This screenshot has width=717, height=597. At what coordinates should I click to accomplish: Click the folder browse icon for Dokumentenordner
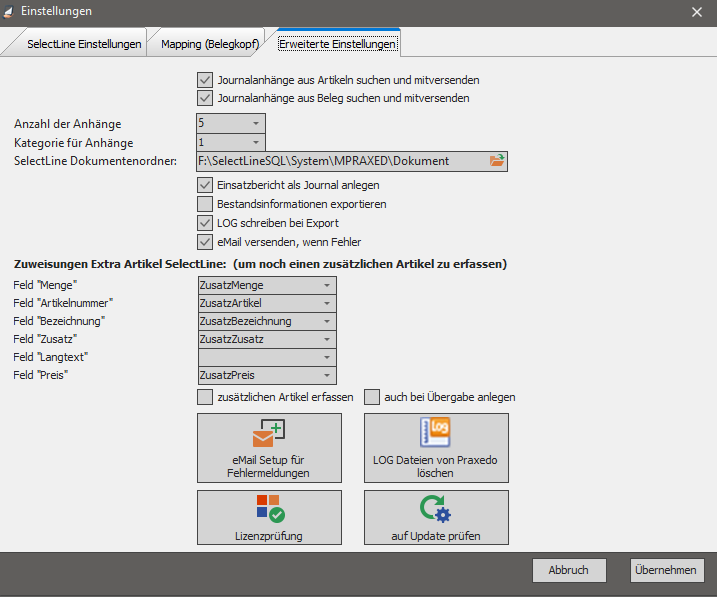[497, 160]
